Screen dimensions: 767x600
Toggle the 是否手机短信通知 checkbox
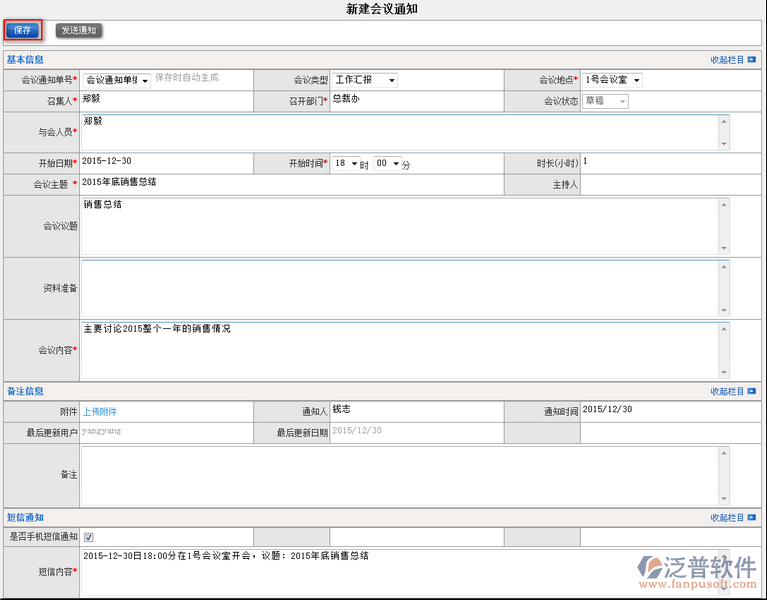pos(88,538)
